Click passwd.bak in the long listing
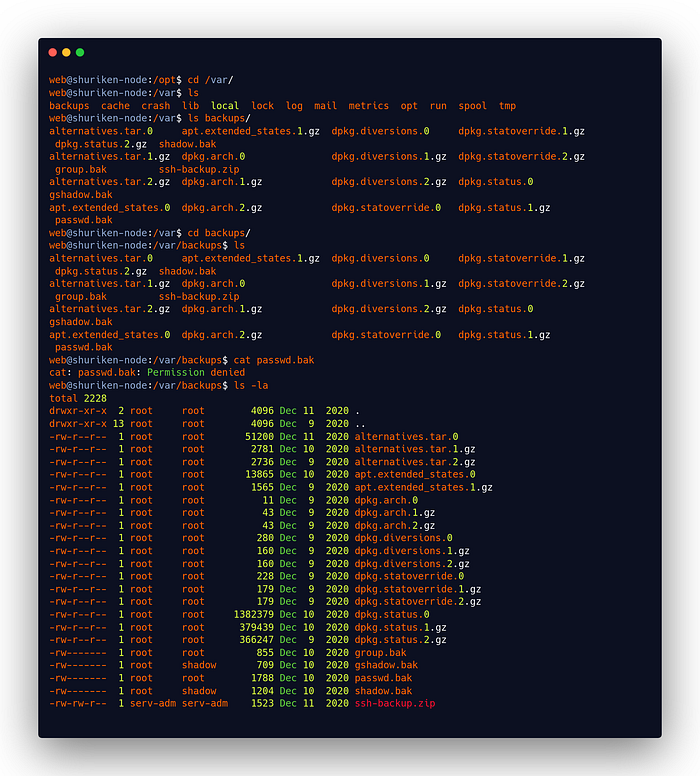700x776 pixels. [x=383, y=678]
